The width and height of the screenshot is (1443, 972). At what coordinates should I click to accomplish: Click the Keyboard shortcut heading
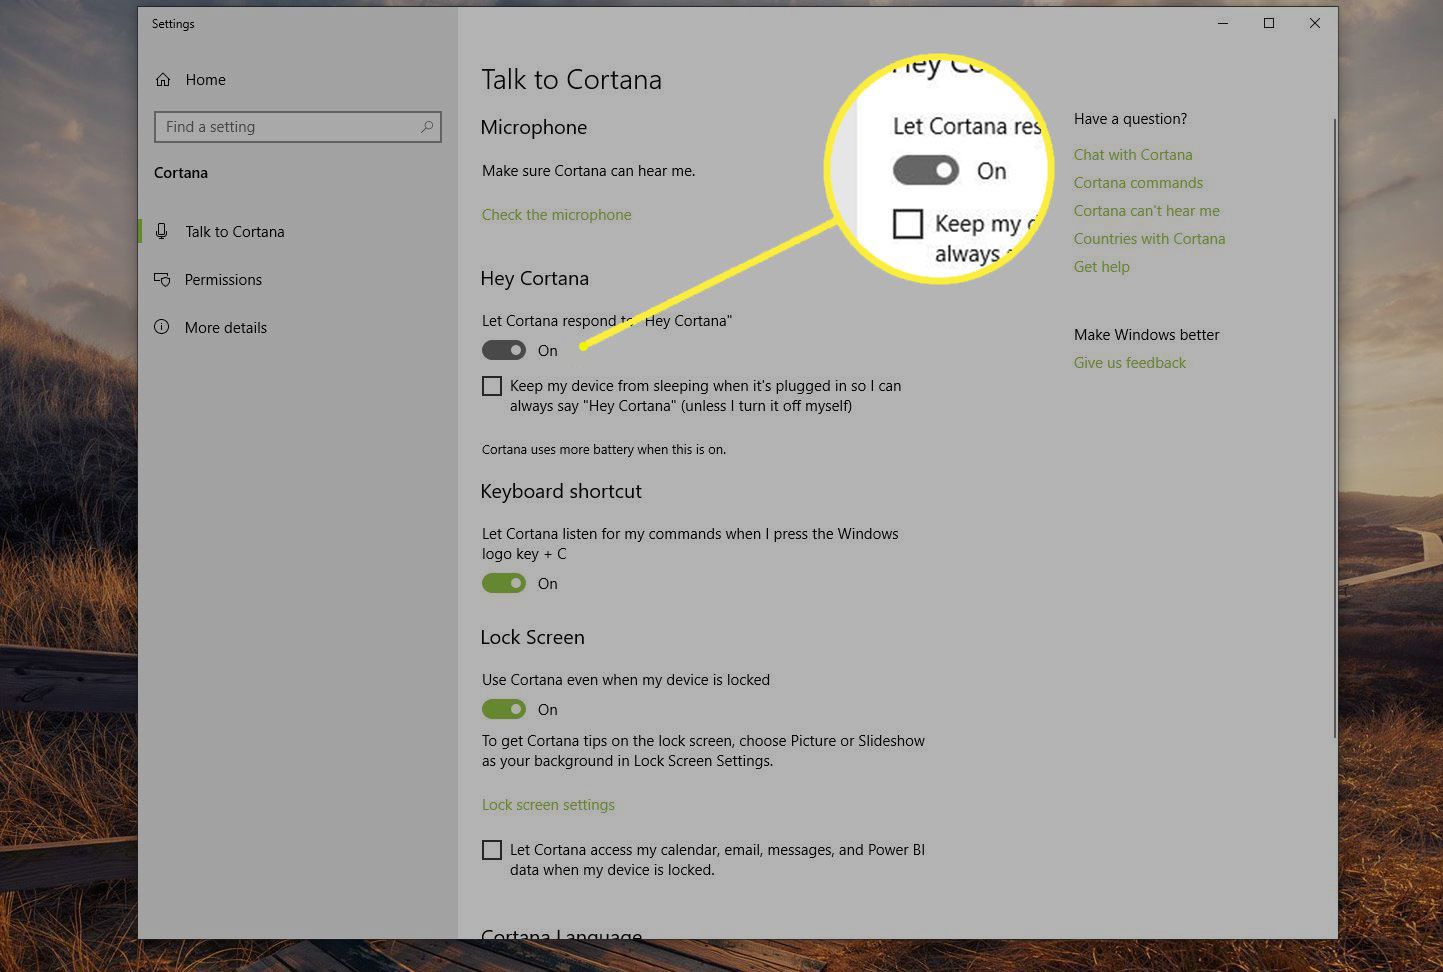pyautogui.click(x=561, y=491)
